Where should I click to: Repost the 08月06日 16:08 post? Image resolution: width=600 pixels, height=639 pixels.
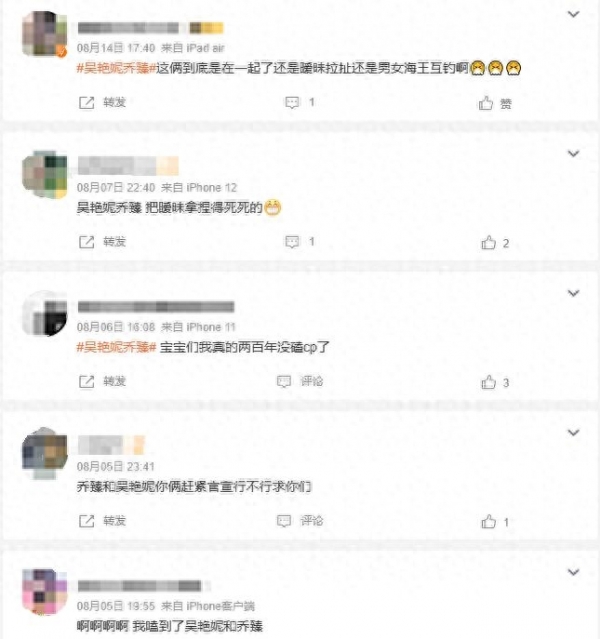pyautogui.click(x=102, y=381)
